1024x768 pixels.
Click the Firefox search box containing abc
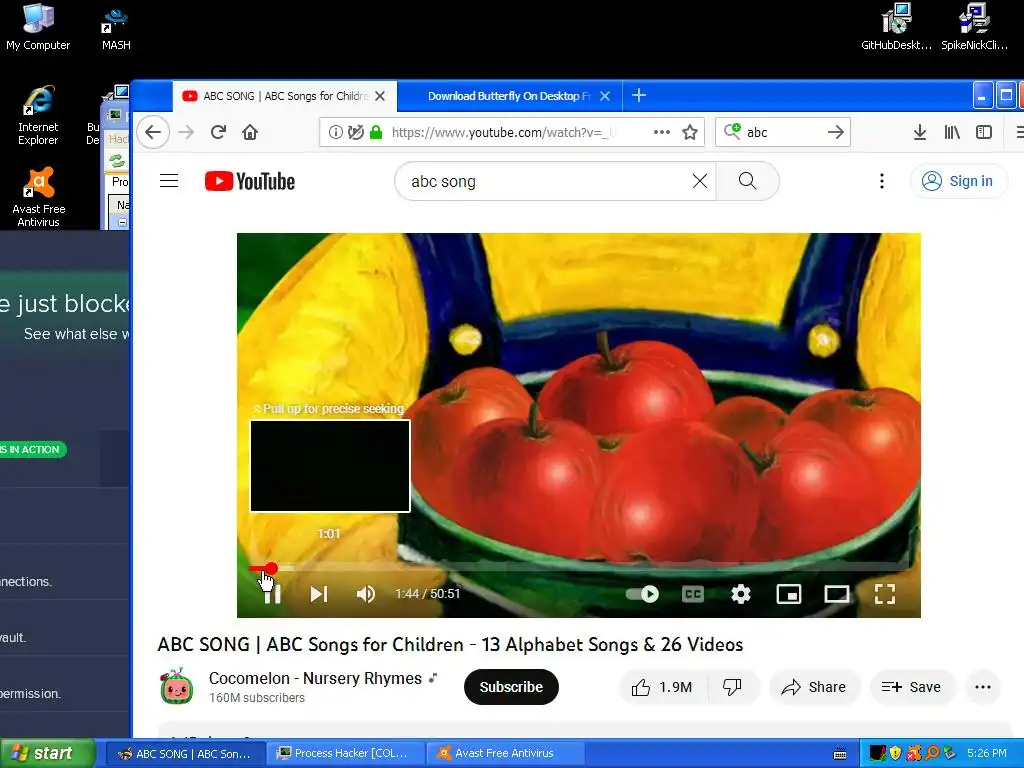coord(780,133)
